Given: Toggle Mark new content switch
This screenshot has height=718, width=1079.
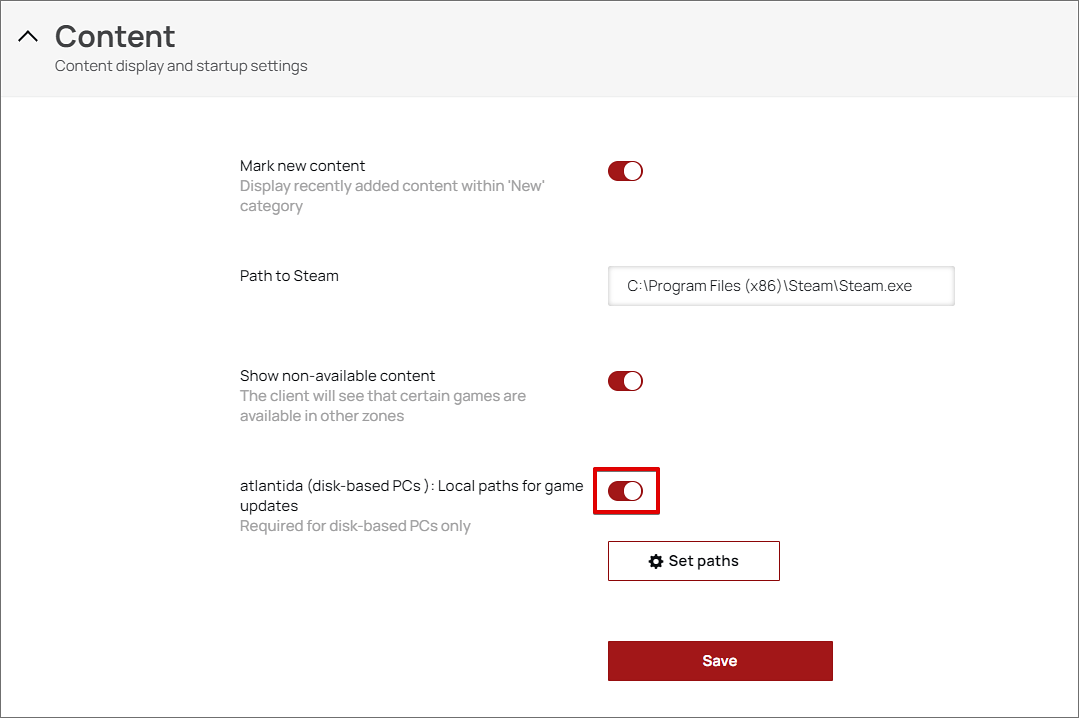Looking at the screenshot, I should (625, 171).
